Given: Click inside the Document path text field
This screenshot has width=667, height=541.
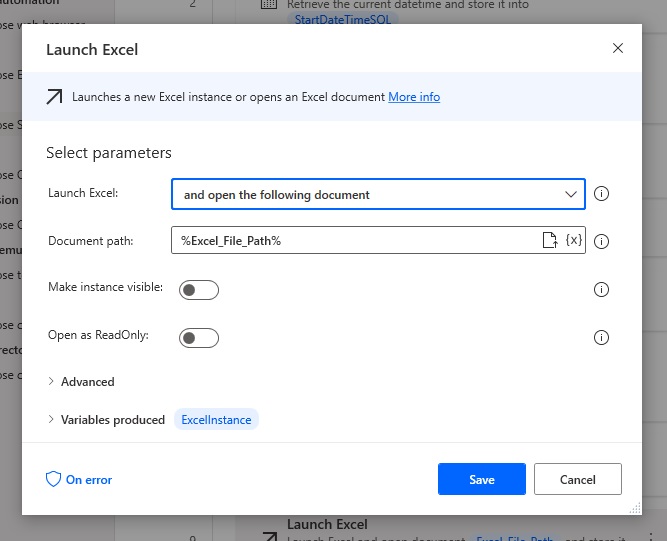Looking at the screenshot, I should coord(355,240).
